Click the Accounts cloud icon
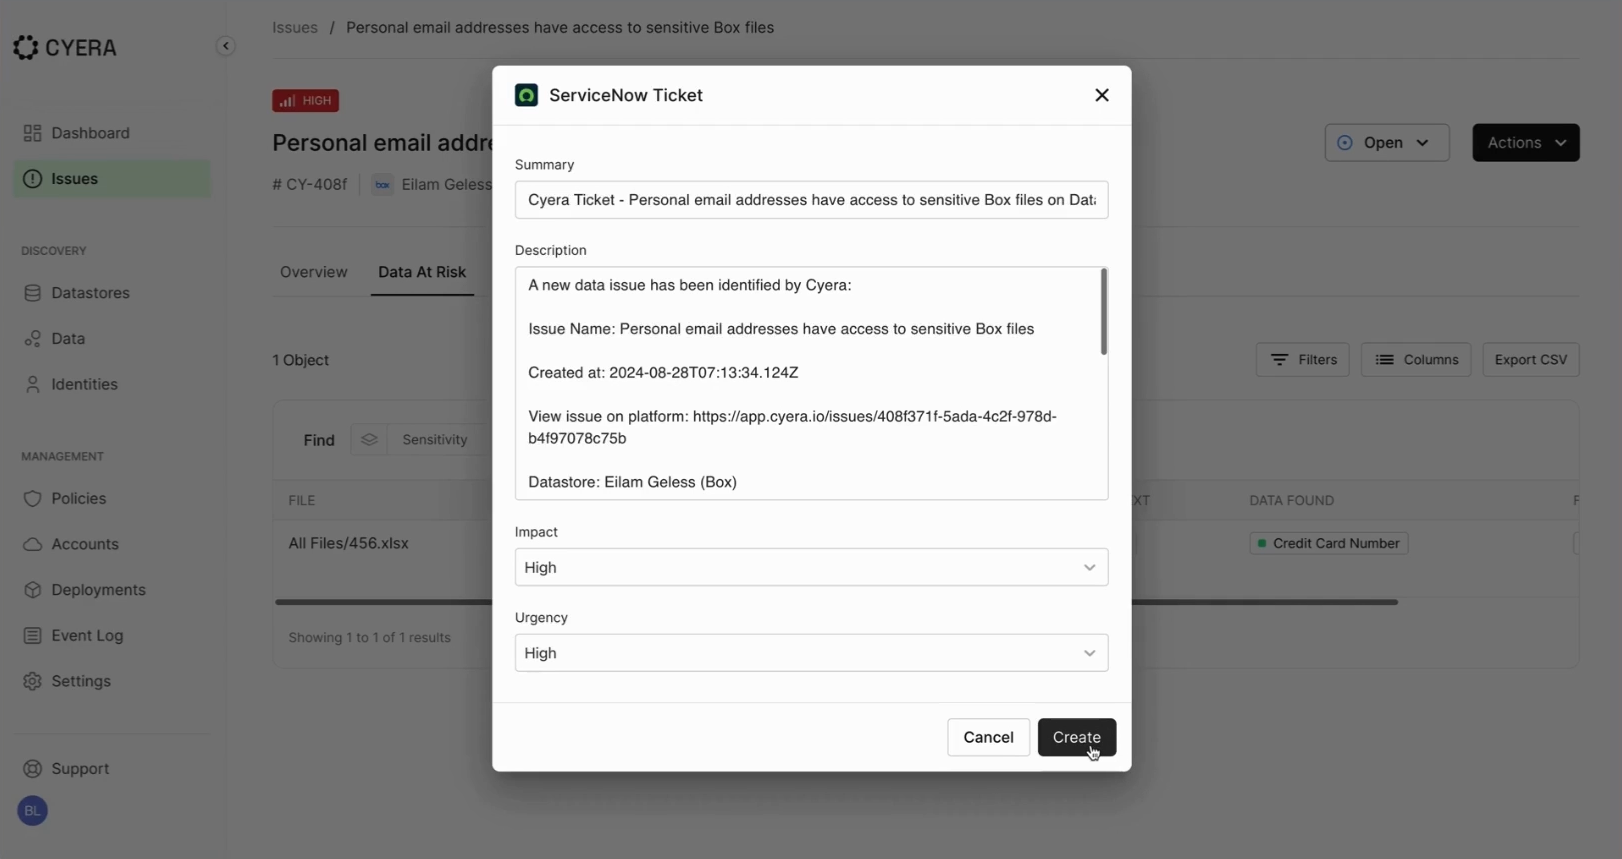 (32, 544)
